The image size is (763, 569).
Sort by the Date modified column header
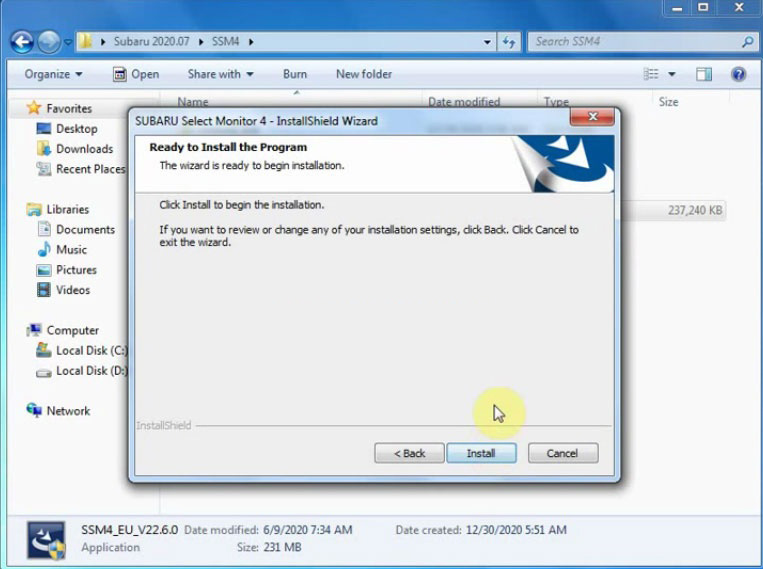(464, 102)
